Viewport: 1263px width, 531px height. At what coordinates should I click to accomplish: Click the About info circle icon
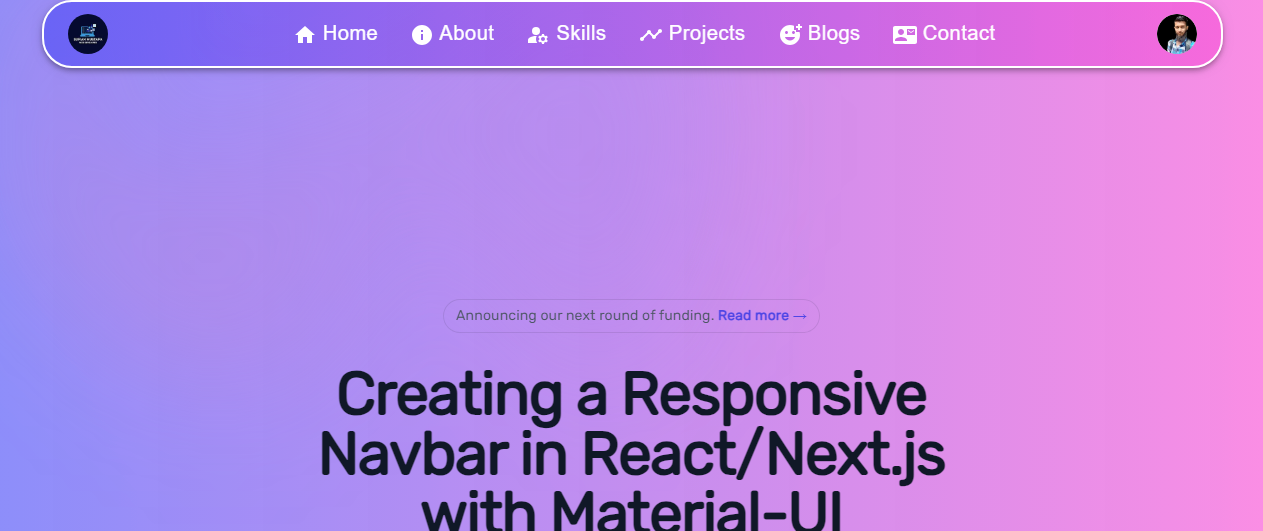point(422,35)
